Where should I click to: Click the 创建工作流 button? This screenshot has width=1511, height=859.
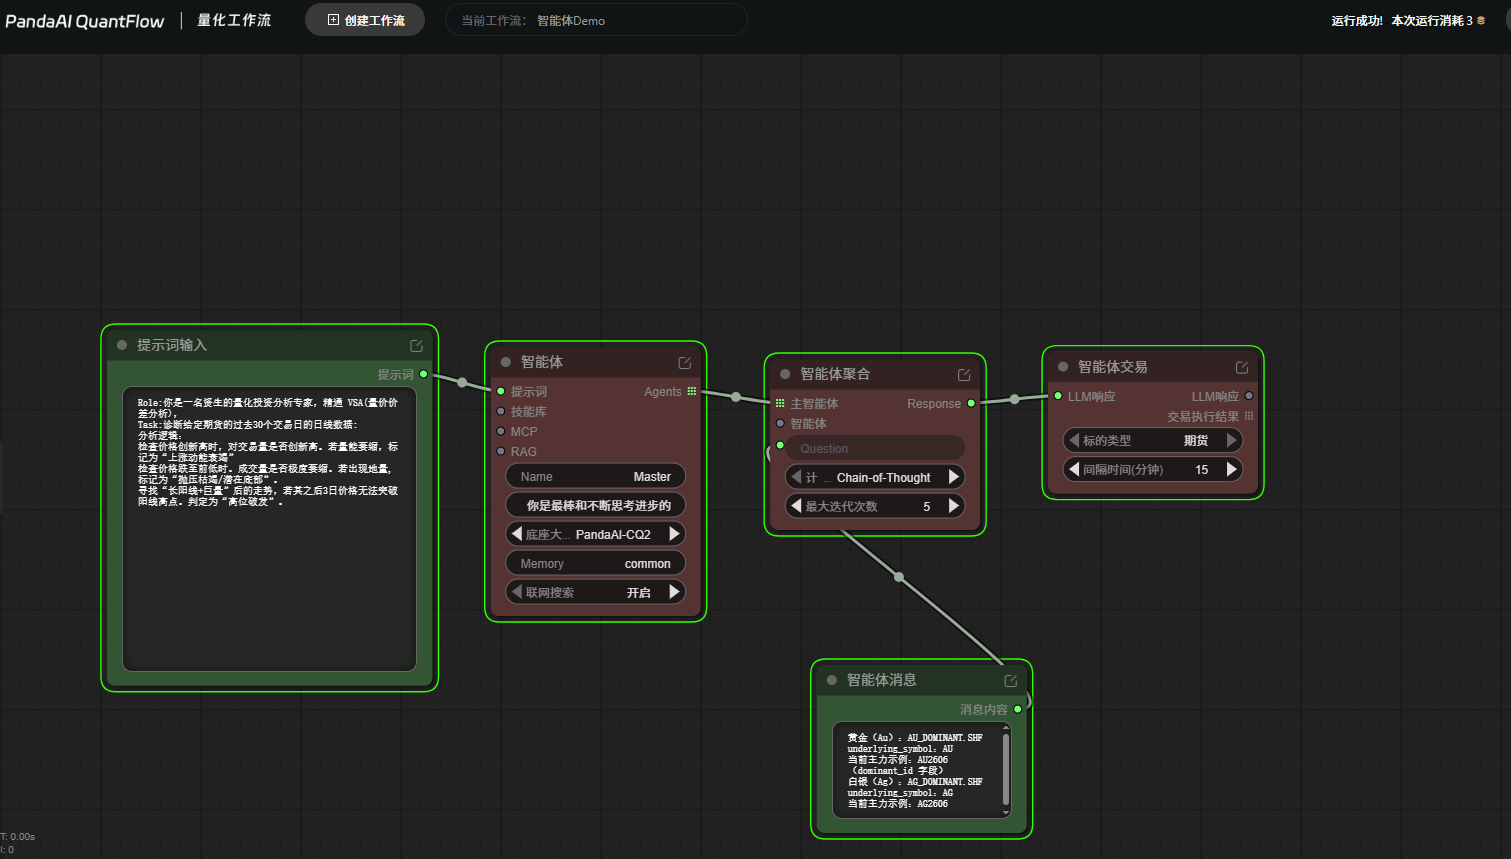point(365,20)
